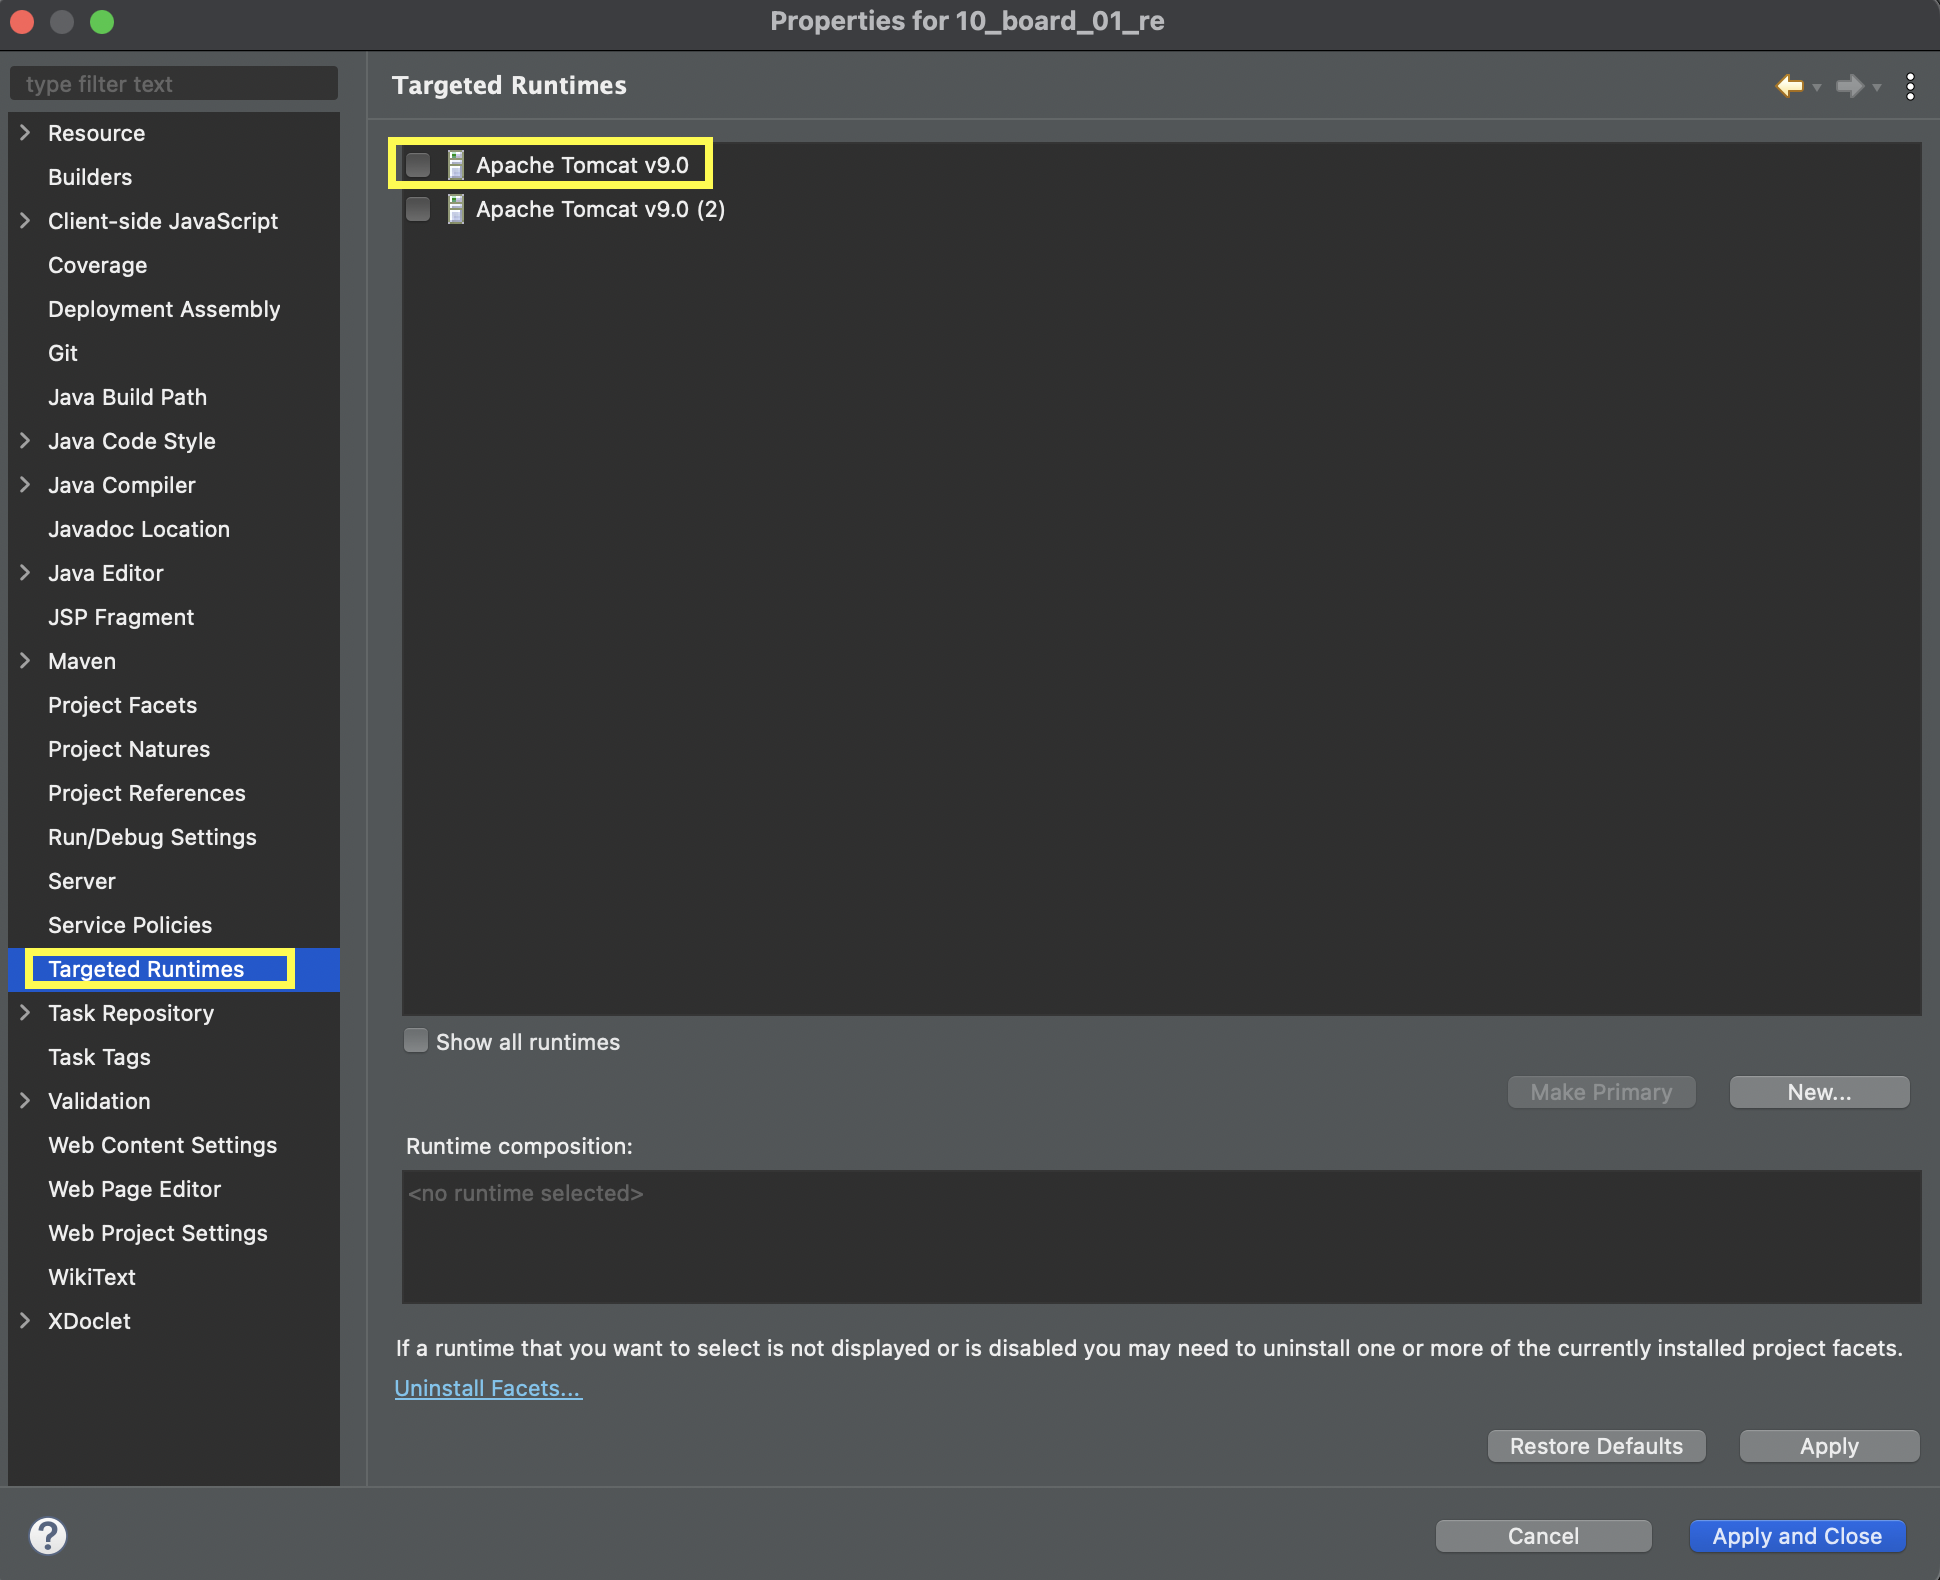Click the Apache Tomcat v9.0 server icon
The width and height of the screenshot is (1940, 1580).
[x=455, y=165]
